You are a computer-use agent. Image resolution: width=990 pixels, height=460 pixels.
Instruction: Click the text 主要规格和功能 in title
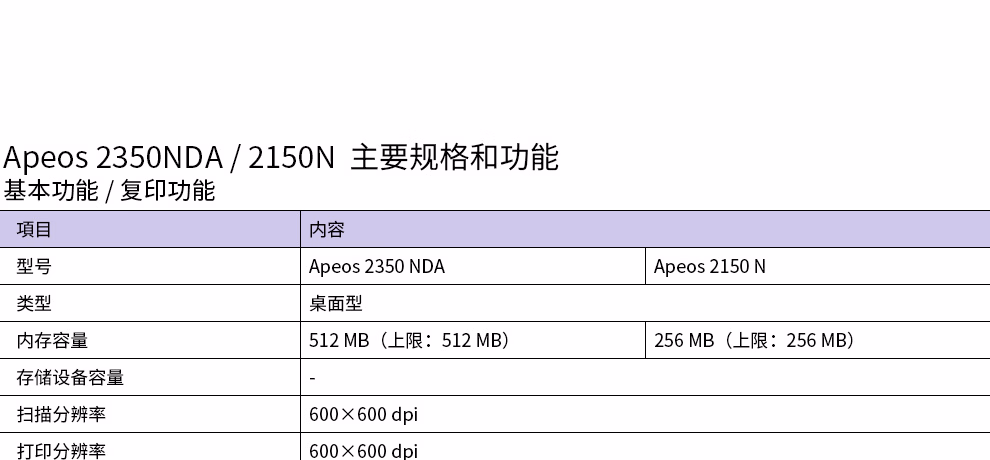[x=455, y=158]
